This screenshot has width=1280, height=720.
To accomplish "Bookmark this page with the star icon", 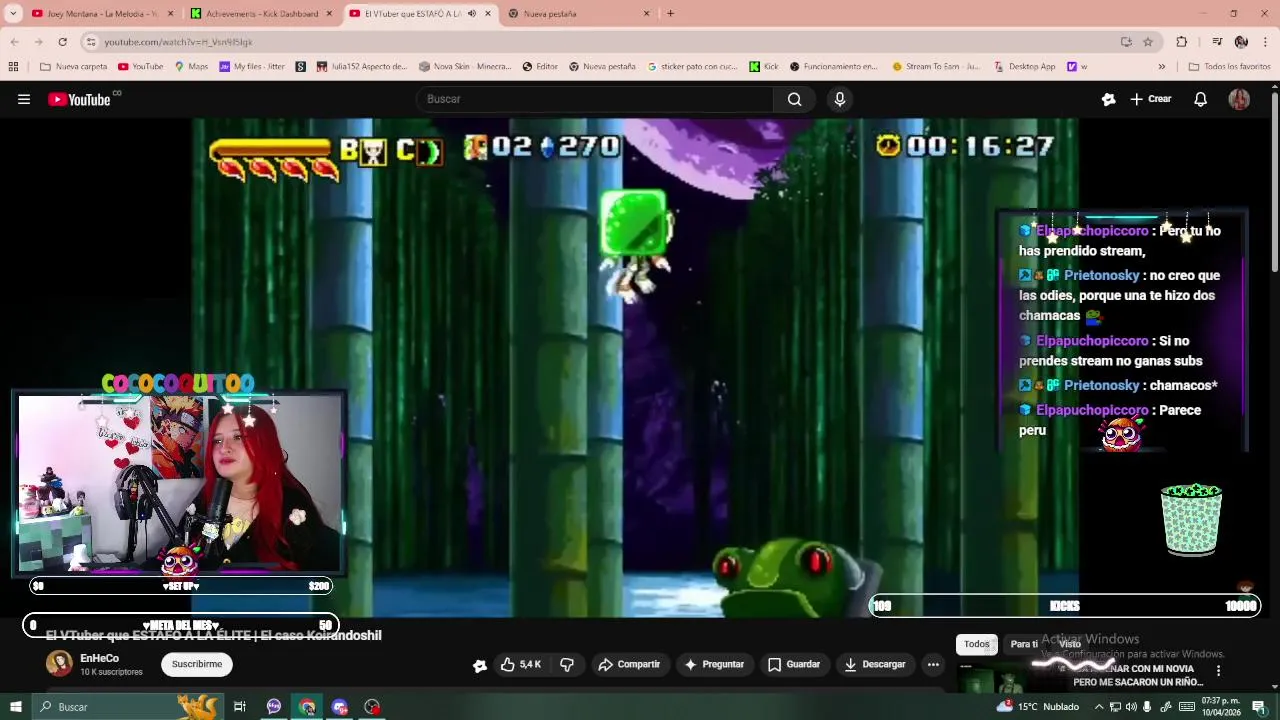I will tap(1148, 42).
